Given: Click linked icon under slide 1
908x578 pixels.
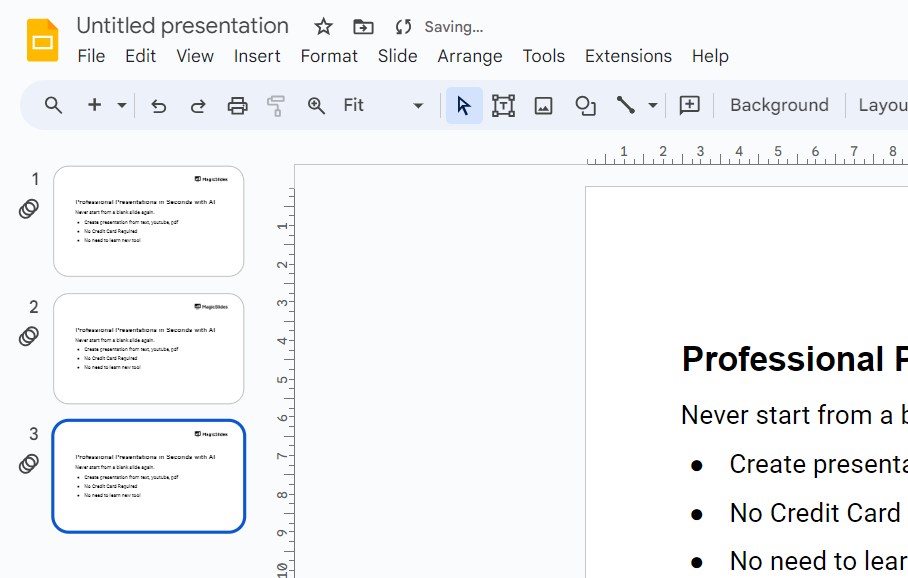Looking at the screenshot, I should pyautogui.click(x=30, y=209).
